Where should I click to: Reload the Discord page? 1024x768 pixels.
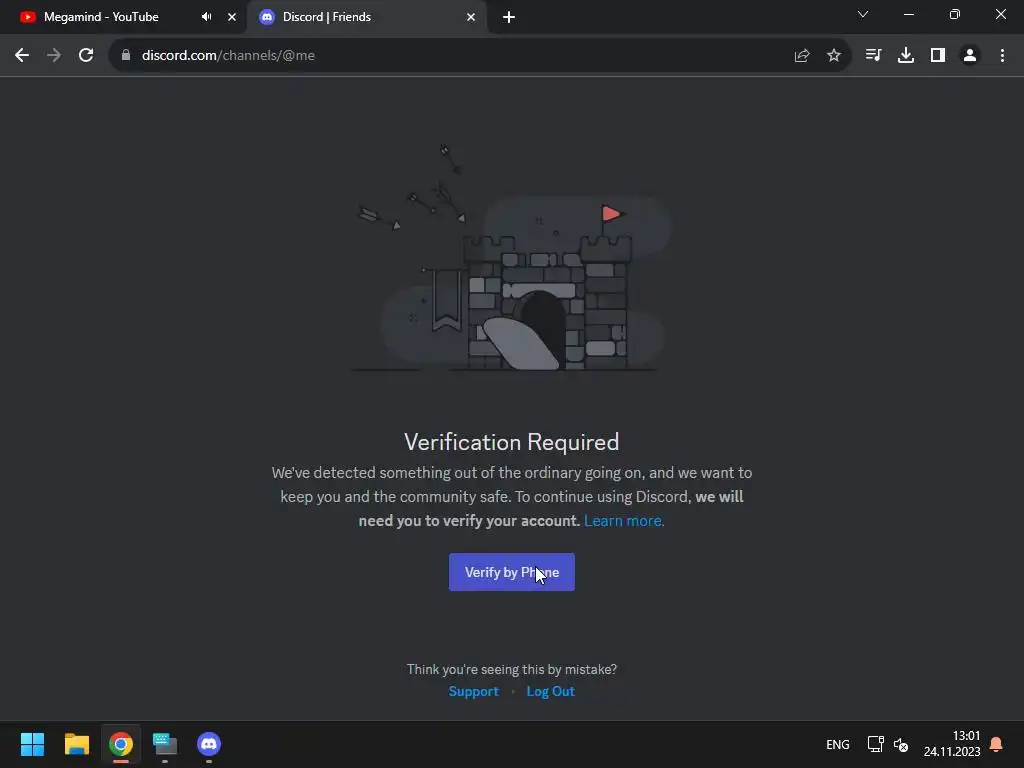(x=86, y=55)
